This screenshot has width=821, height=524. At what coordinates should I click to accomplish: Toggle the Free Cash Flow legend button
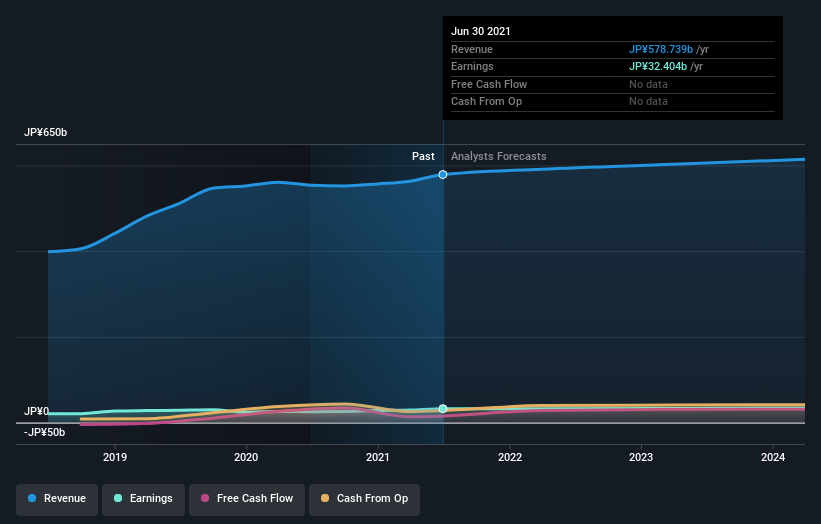click(247, 499)
